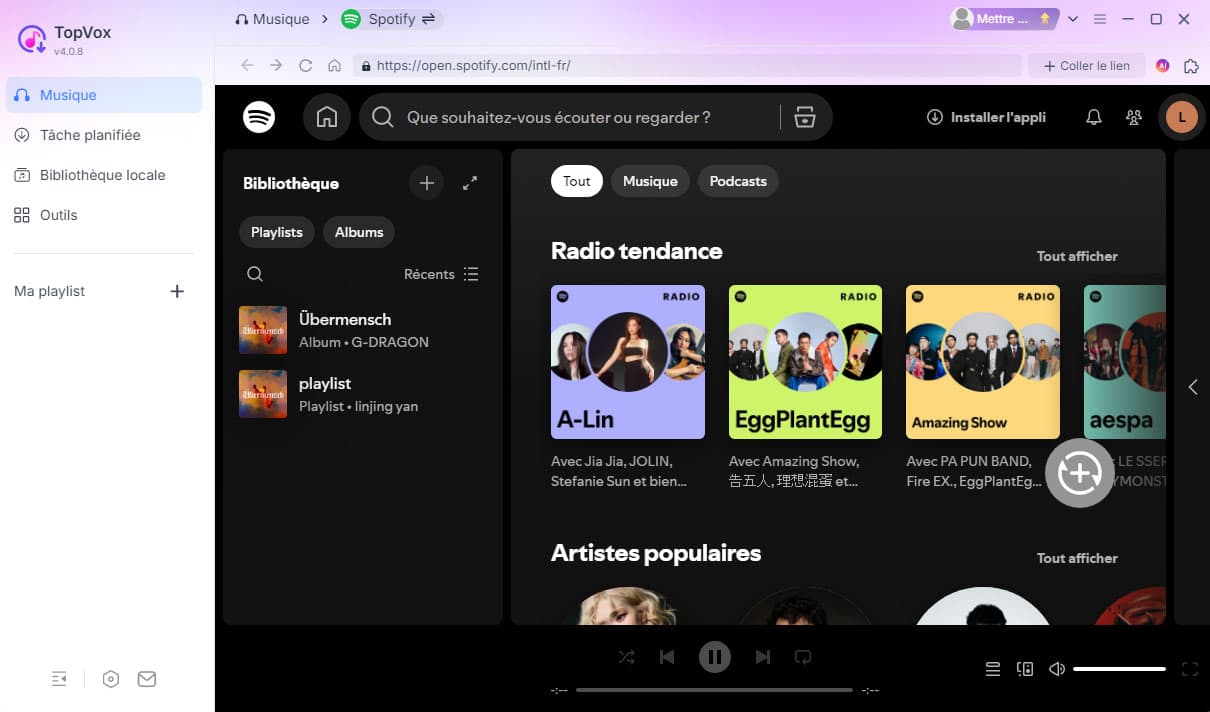Open the extensions puzzle icon
This screenshot has height=712, width=1210.
coord(1191,66)
